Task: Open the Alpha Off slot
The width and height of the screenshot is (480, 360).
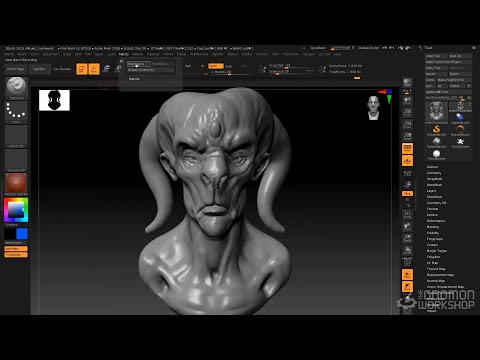Action: 16,136
